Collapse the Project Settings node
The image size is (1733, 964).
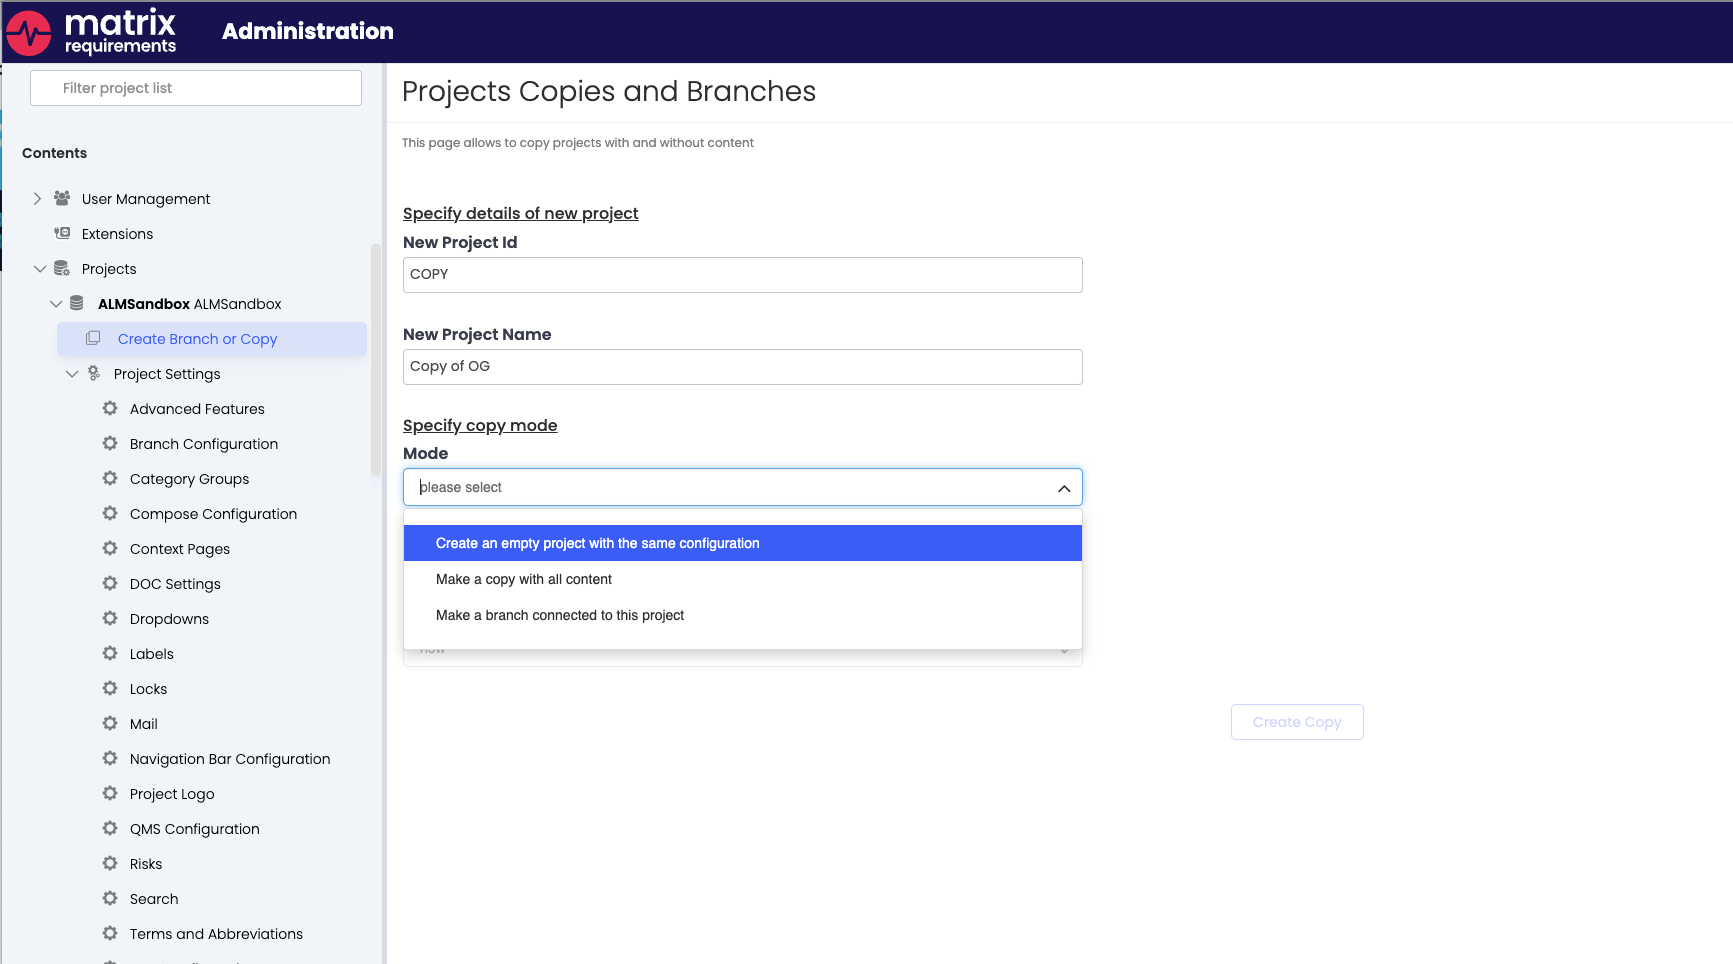coord(72,374)
